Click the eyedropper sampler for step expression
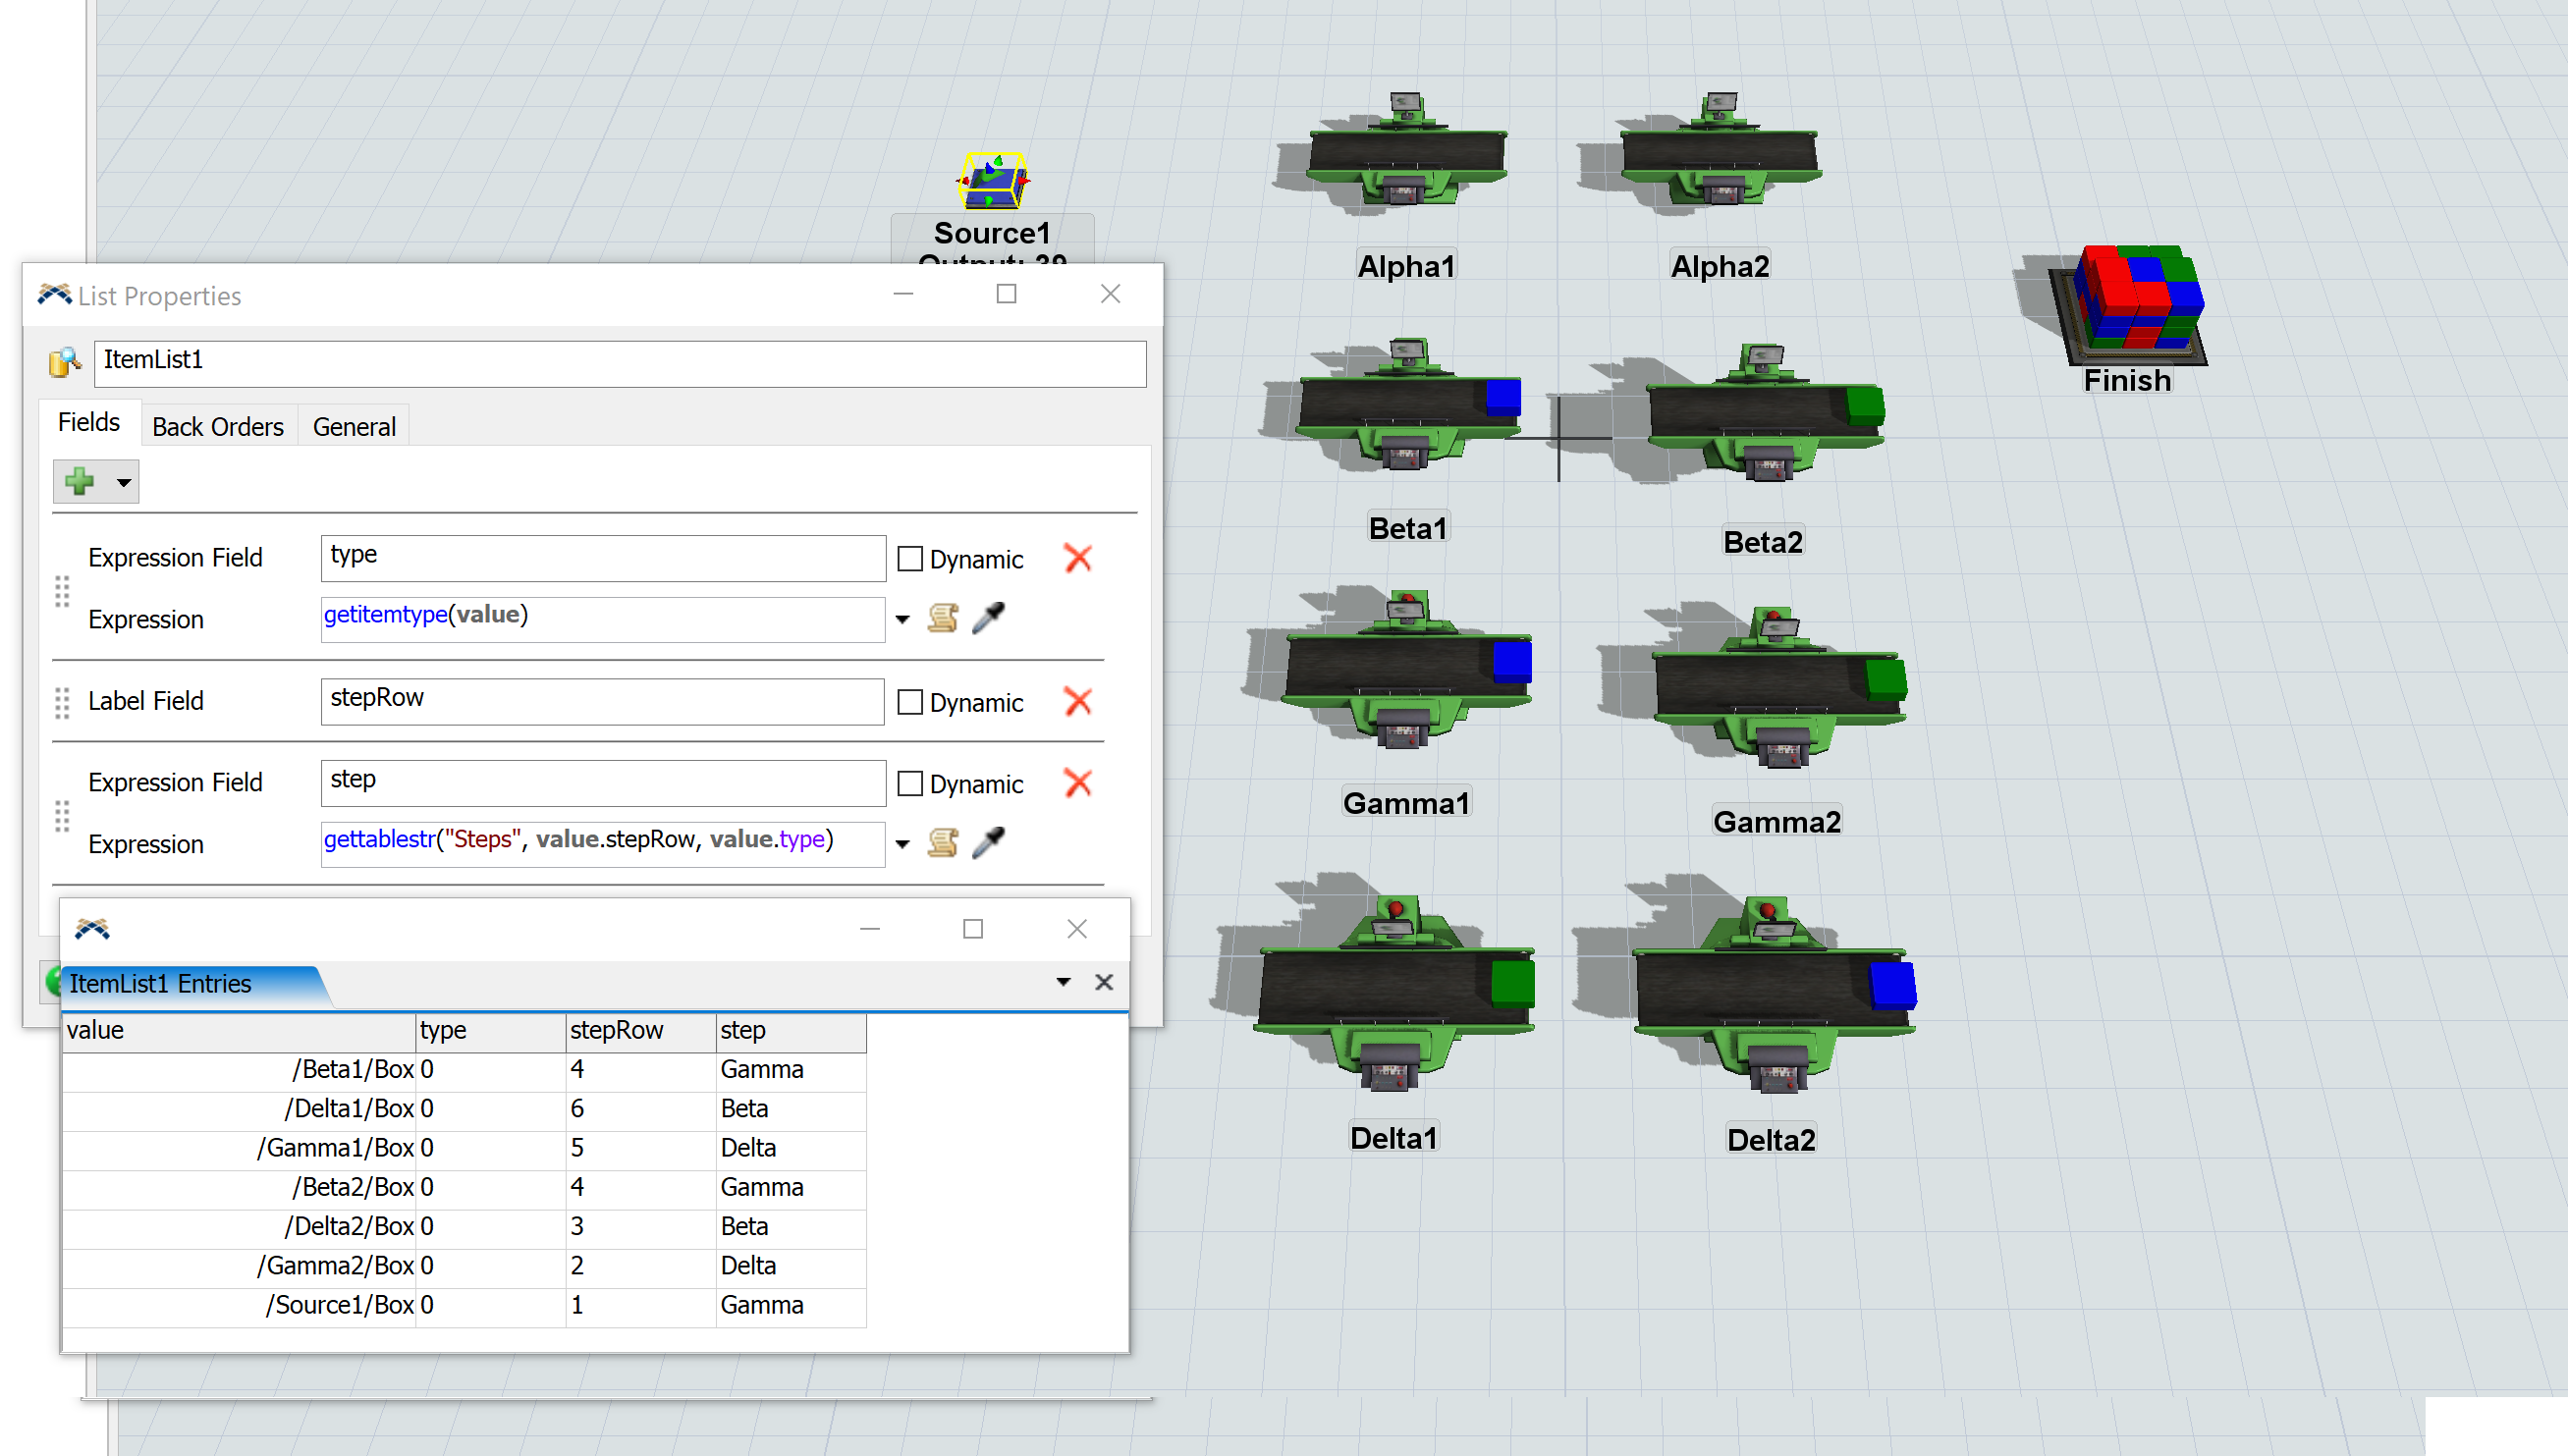 (x=988, y=843)
